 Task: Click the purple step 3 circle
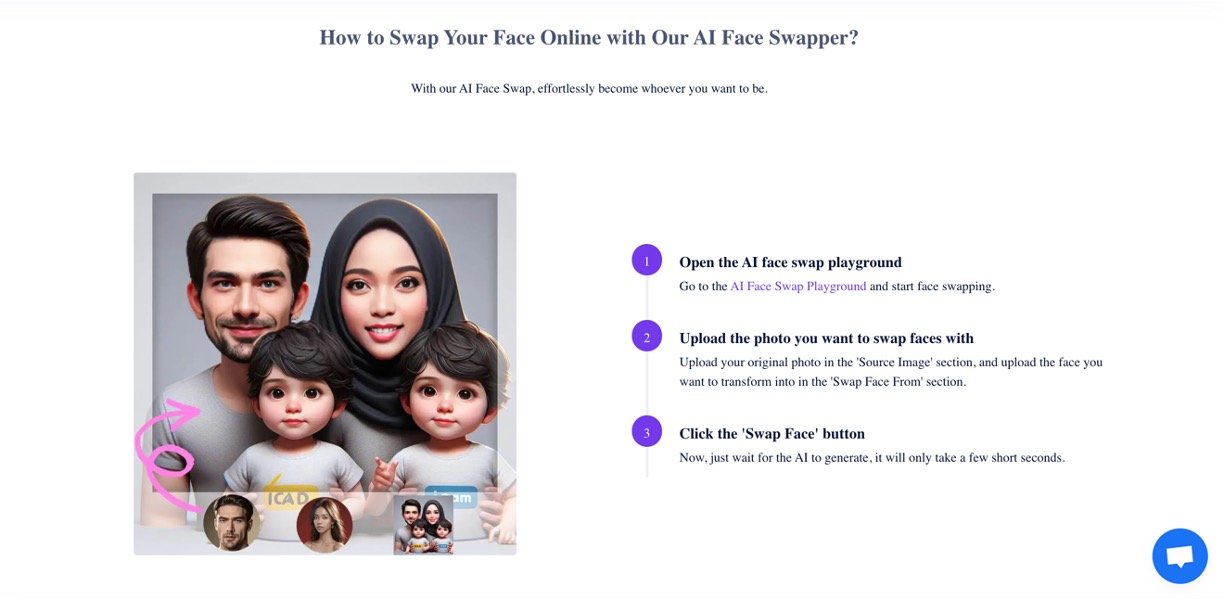(647, 431)
